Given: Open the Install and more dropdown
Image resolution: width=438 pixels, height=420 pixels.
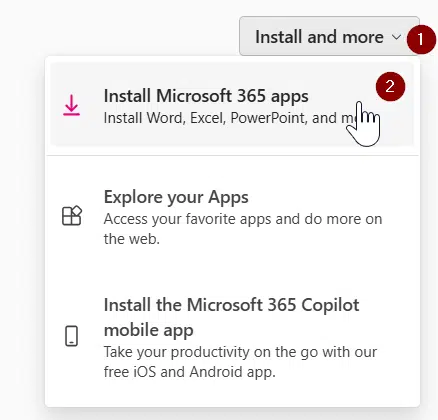Looking at the screenshot, I should pyautogui.click(x=329, y=36).
